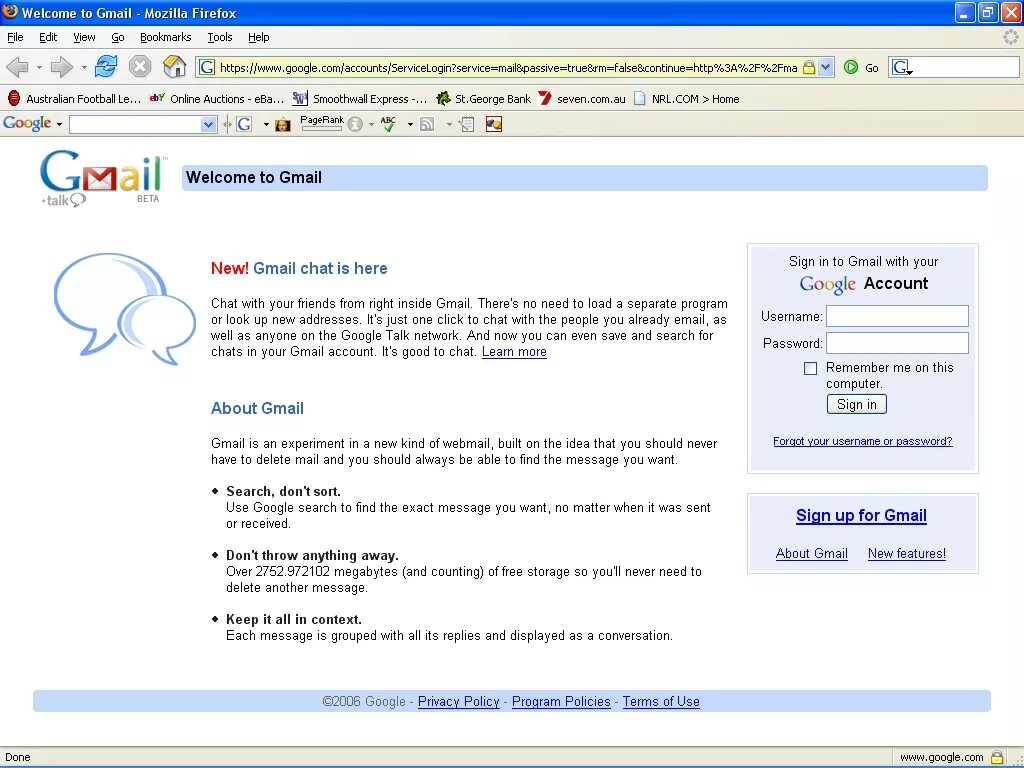
Task: Click the Firefox loading throbber icon
Action: [1010, 37]
